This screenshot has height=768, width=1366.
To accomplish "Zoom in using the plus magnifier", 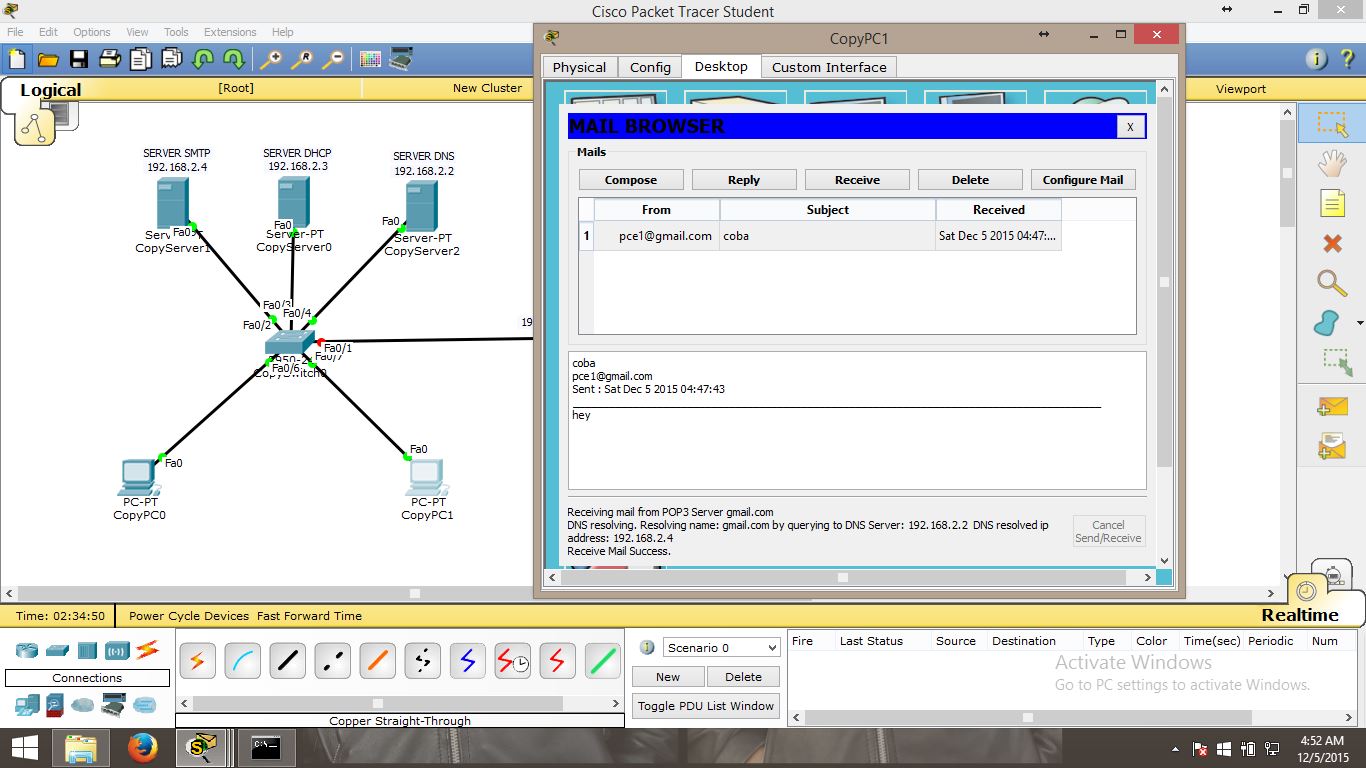I will (x=271, y=59).
